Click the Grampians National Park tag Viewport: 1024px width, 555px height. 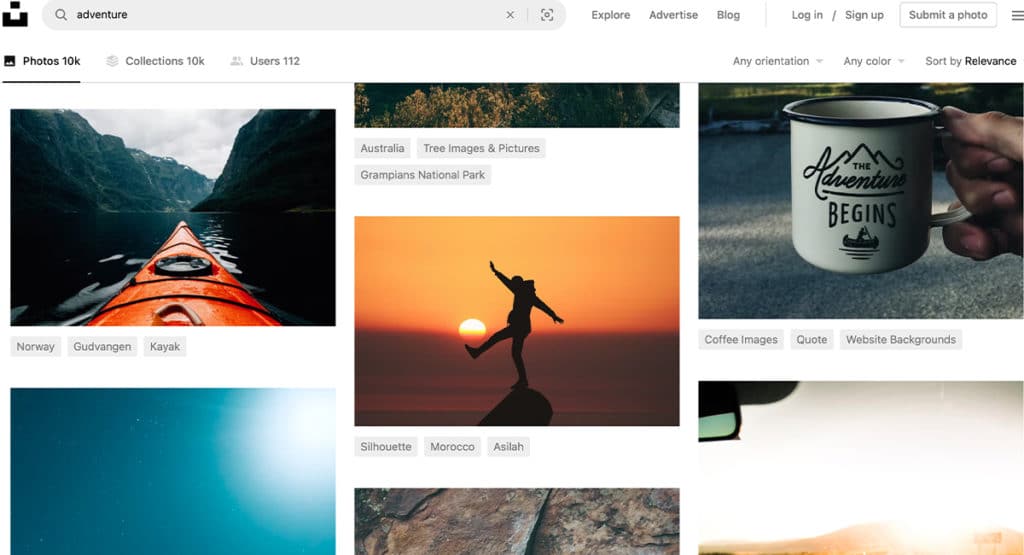click(423, 174)
